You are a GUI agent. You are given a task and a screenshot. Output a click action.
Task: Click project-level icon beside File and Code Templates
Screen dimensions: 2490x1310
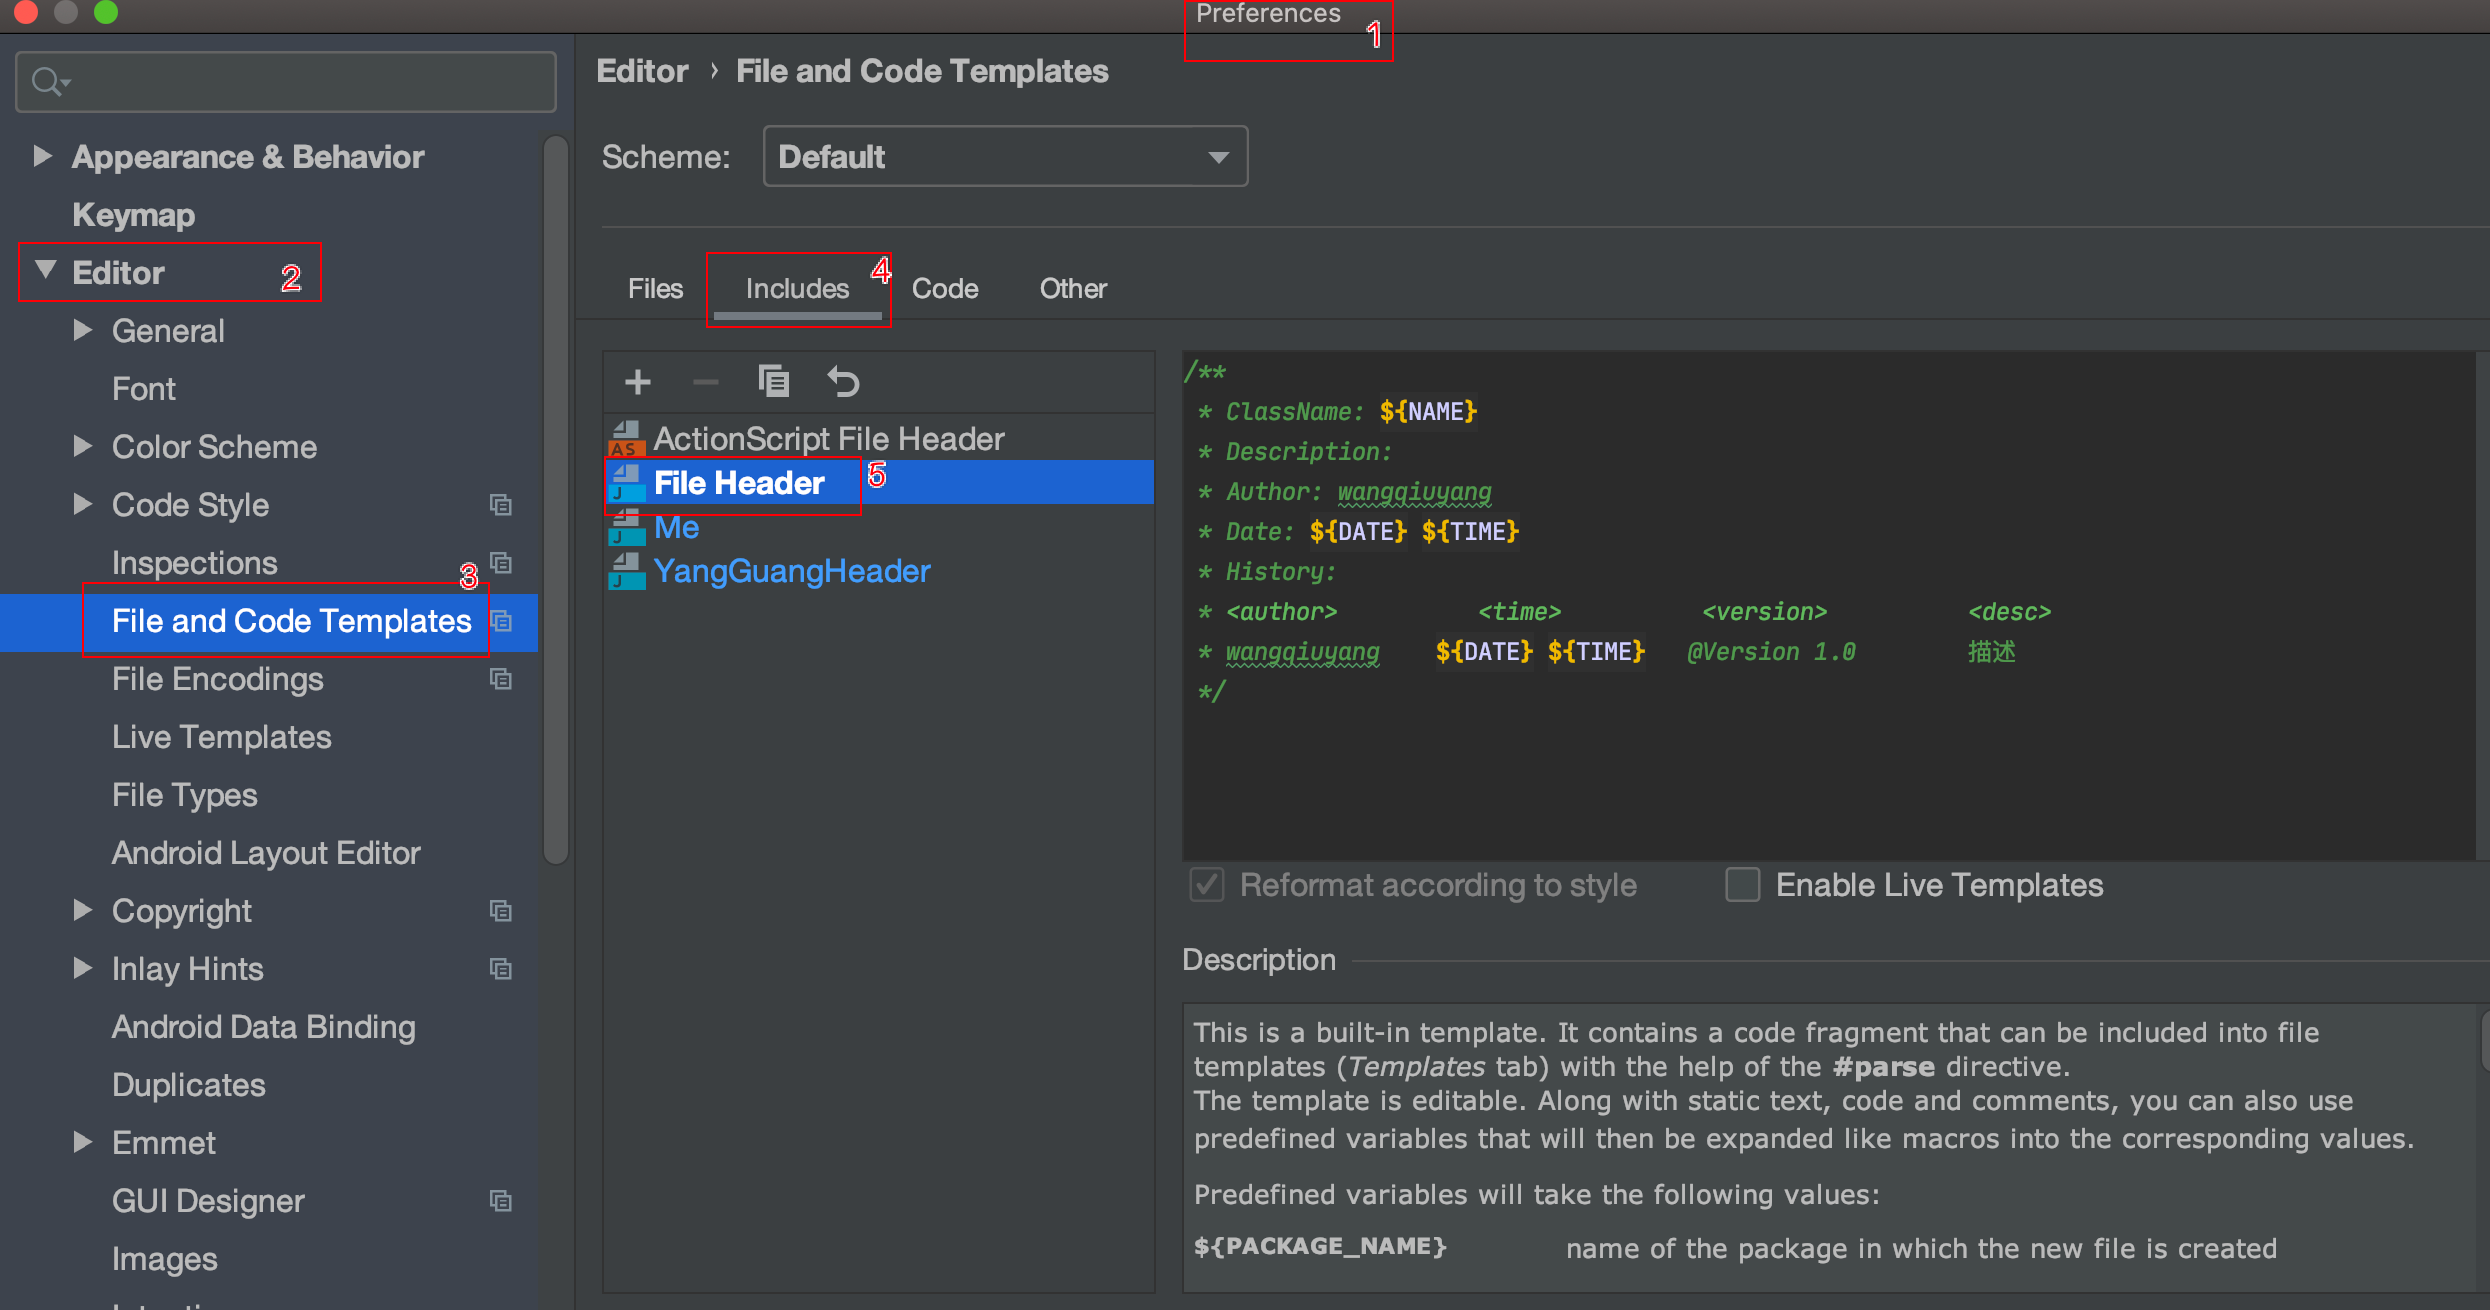tap(501, 621)
